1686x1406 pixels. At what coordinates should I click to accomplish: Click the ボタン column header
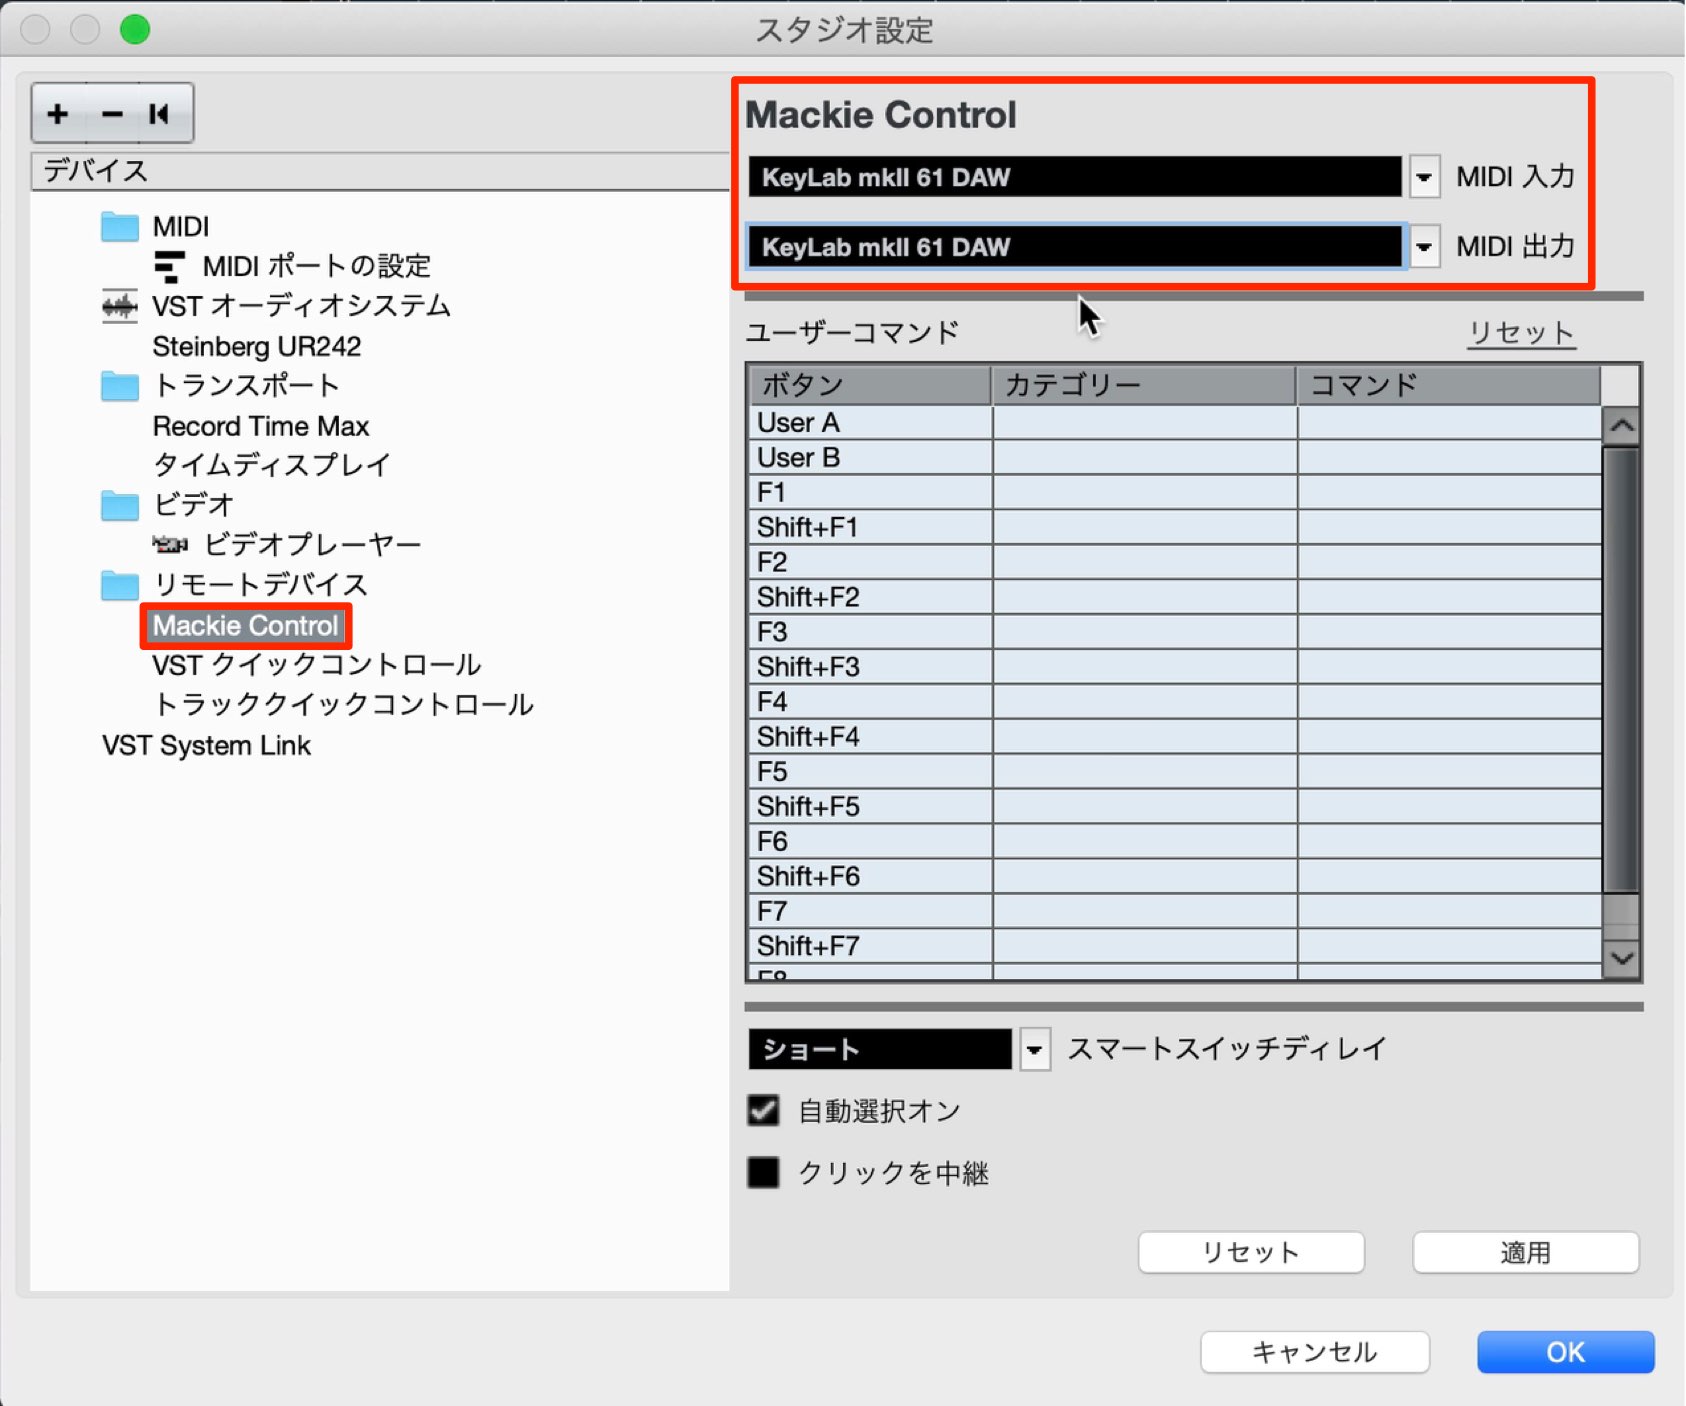(x=870, y=385)
